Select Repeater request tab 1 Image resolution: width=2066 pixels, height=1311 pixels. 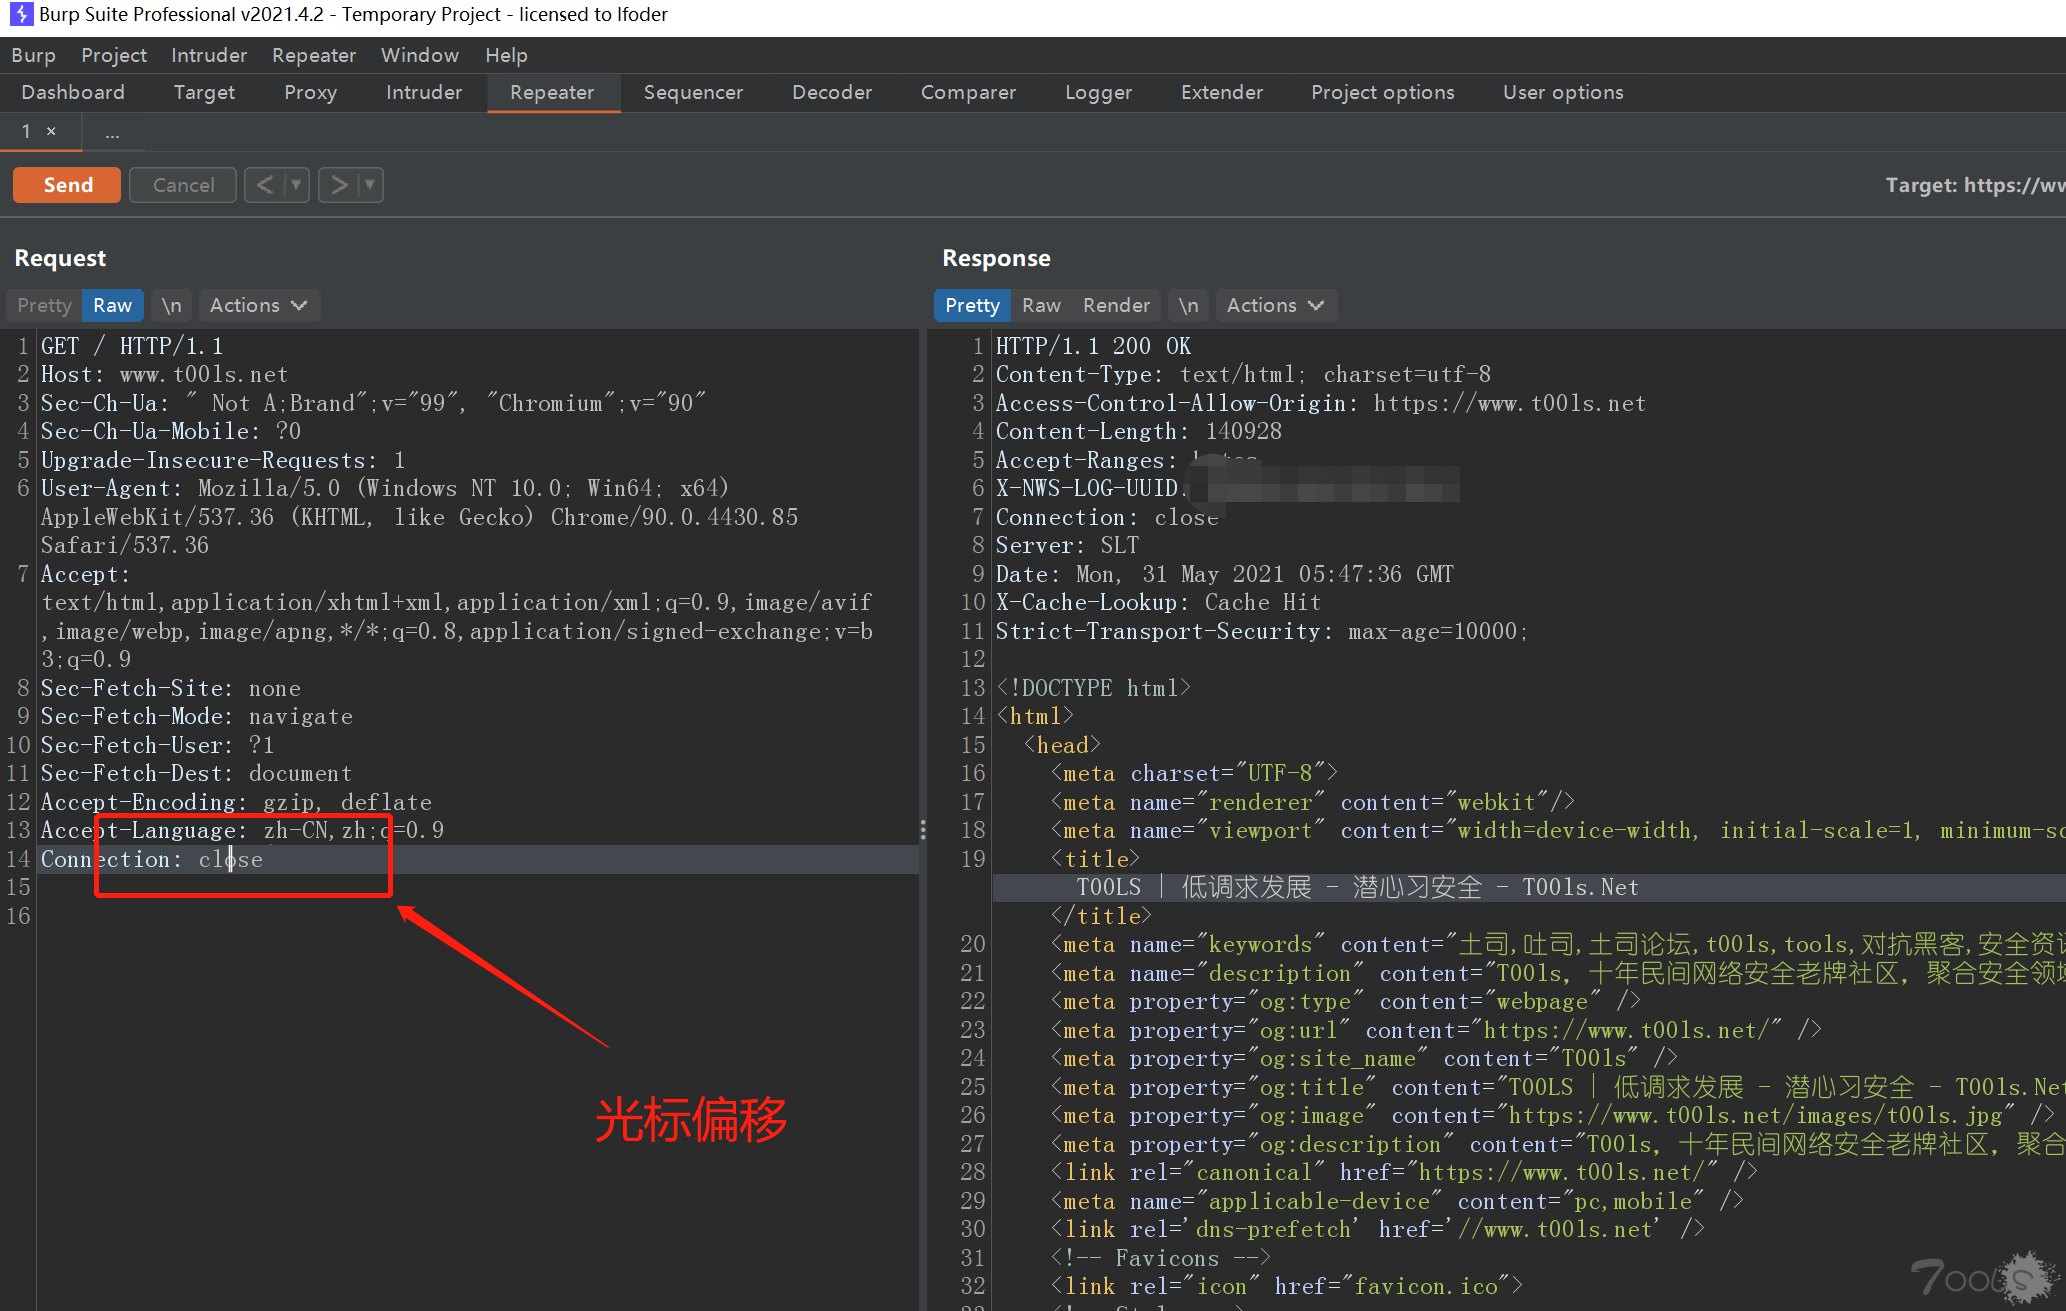point(26,131)
